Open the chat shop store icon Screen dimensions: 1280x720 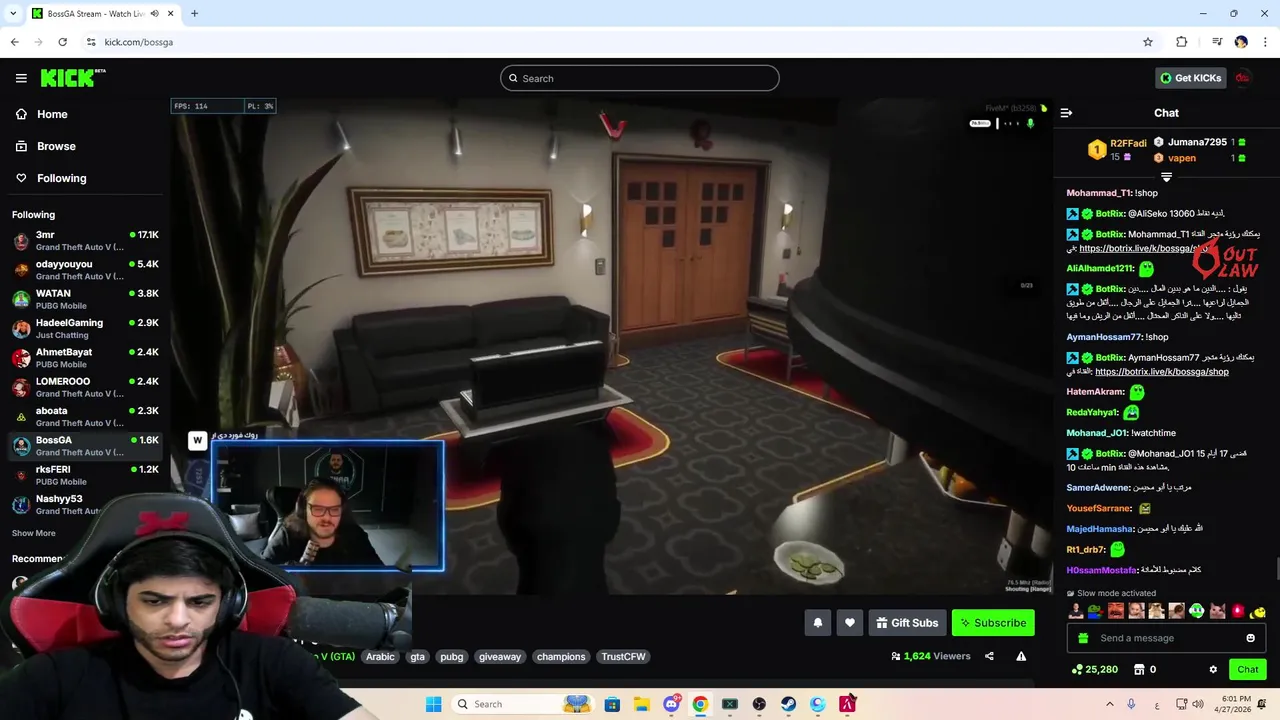[1139, 670]
